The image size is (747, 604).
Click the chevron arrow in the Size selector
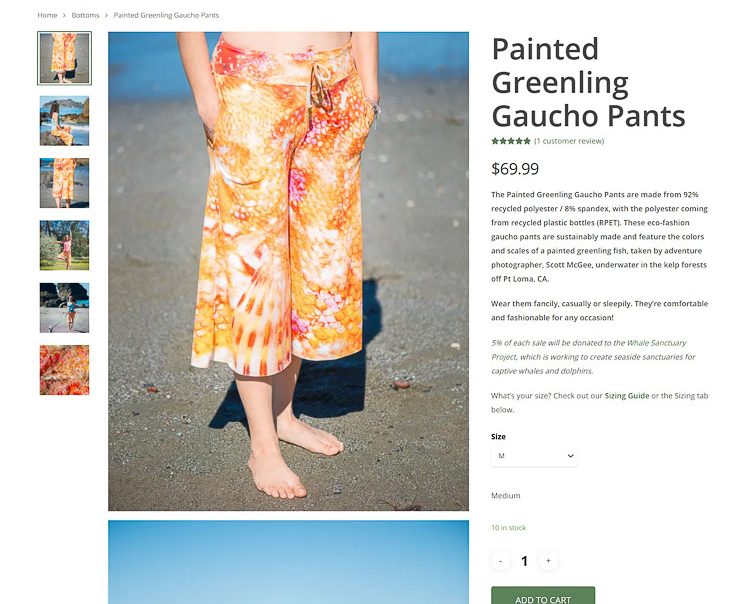point(570,456)
